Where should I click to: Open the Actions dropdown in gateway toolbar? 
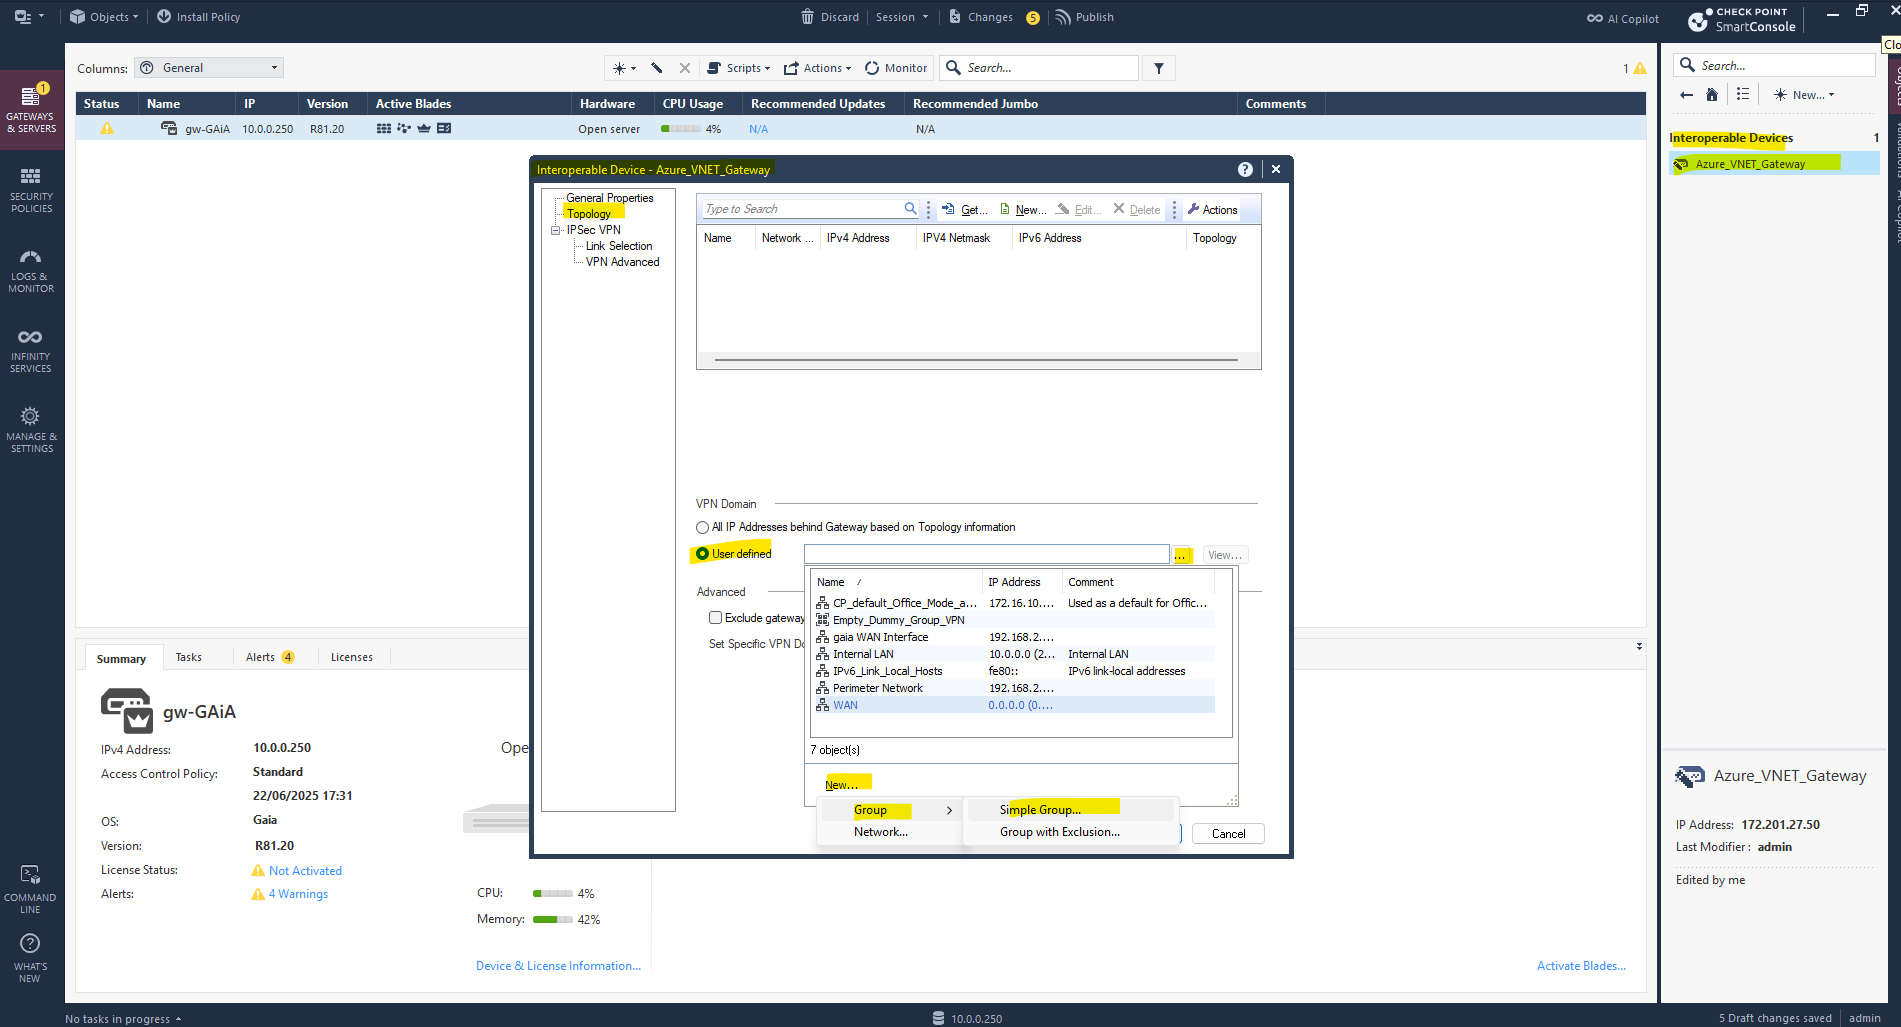click(818, 68)
